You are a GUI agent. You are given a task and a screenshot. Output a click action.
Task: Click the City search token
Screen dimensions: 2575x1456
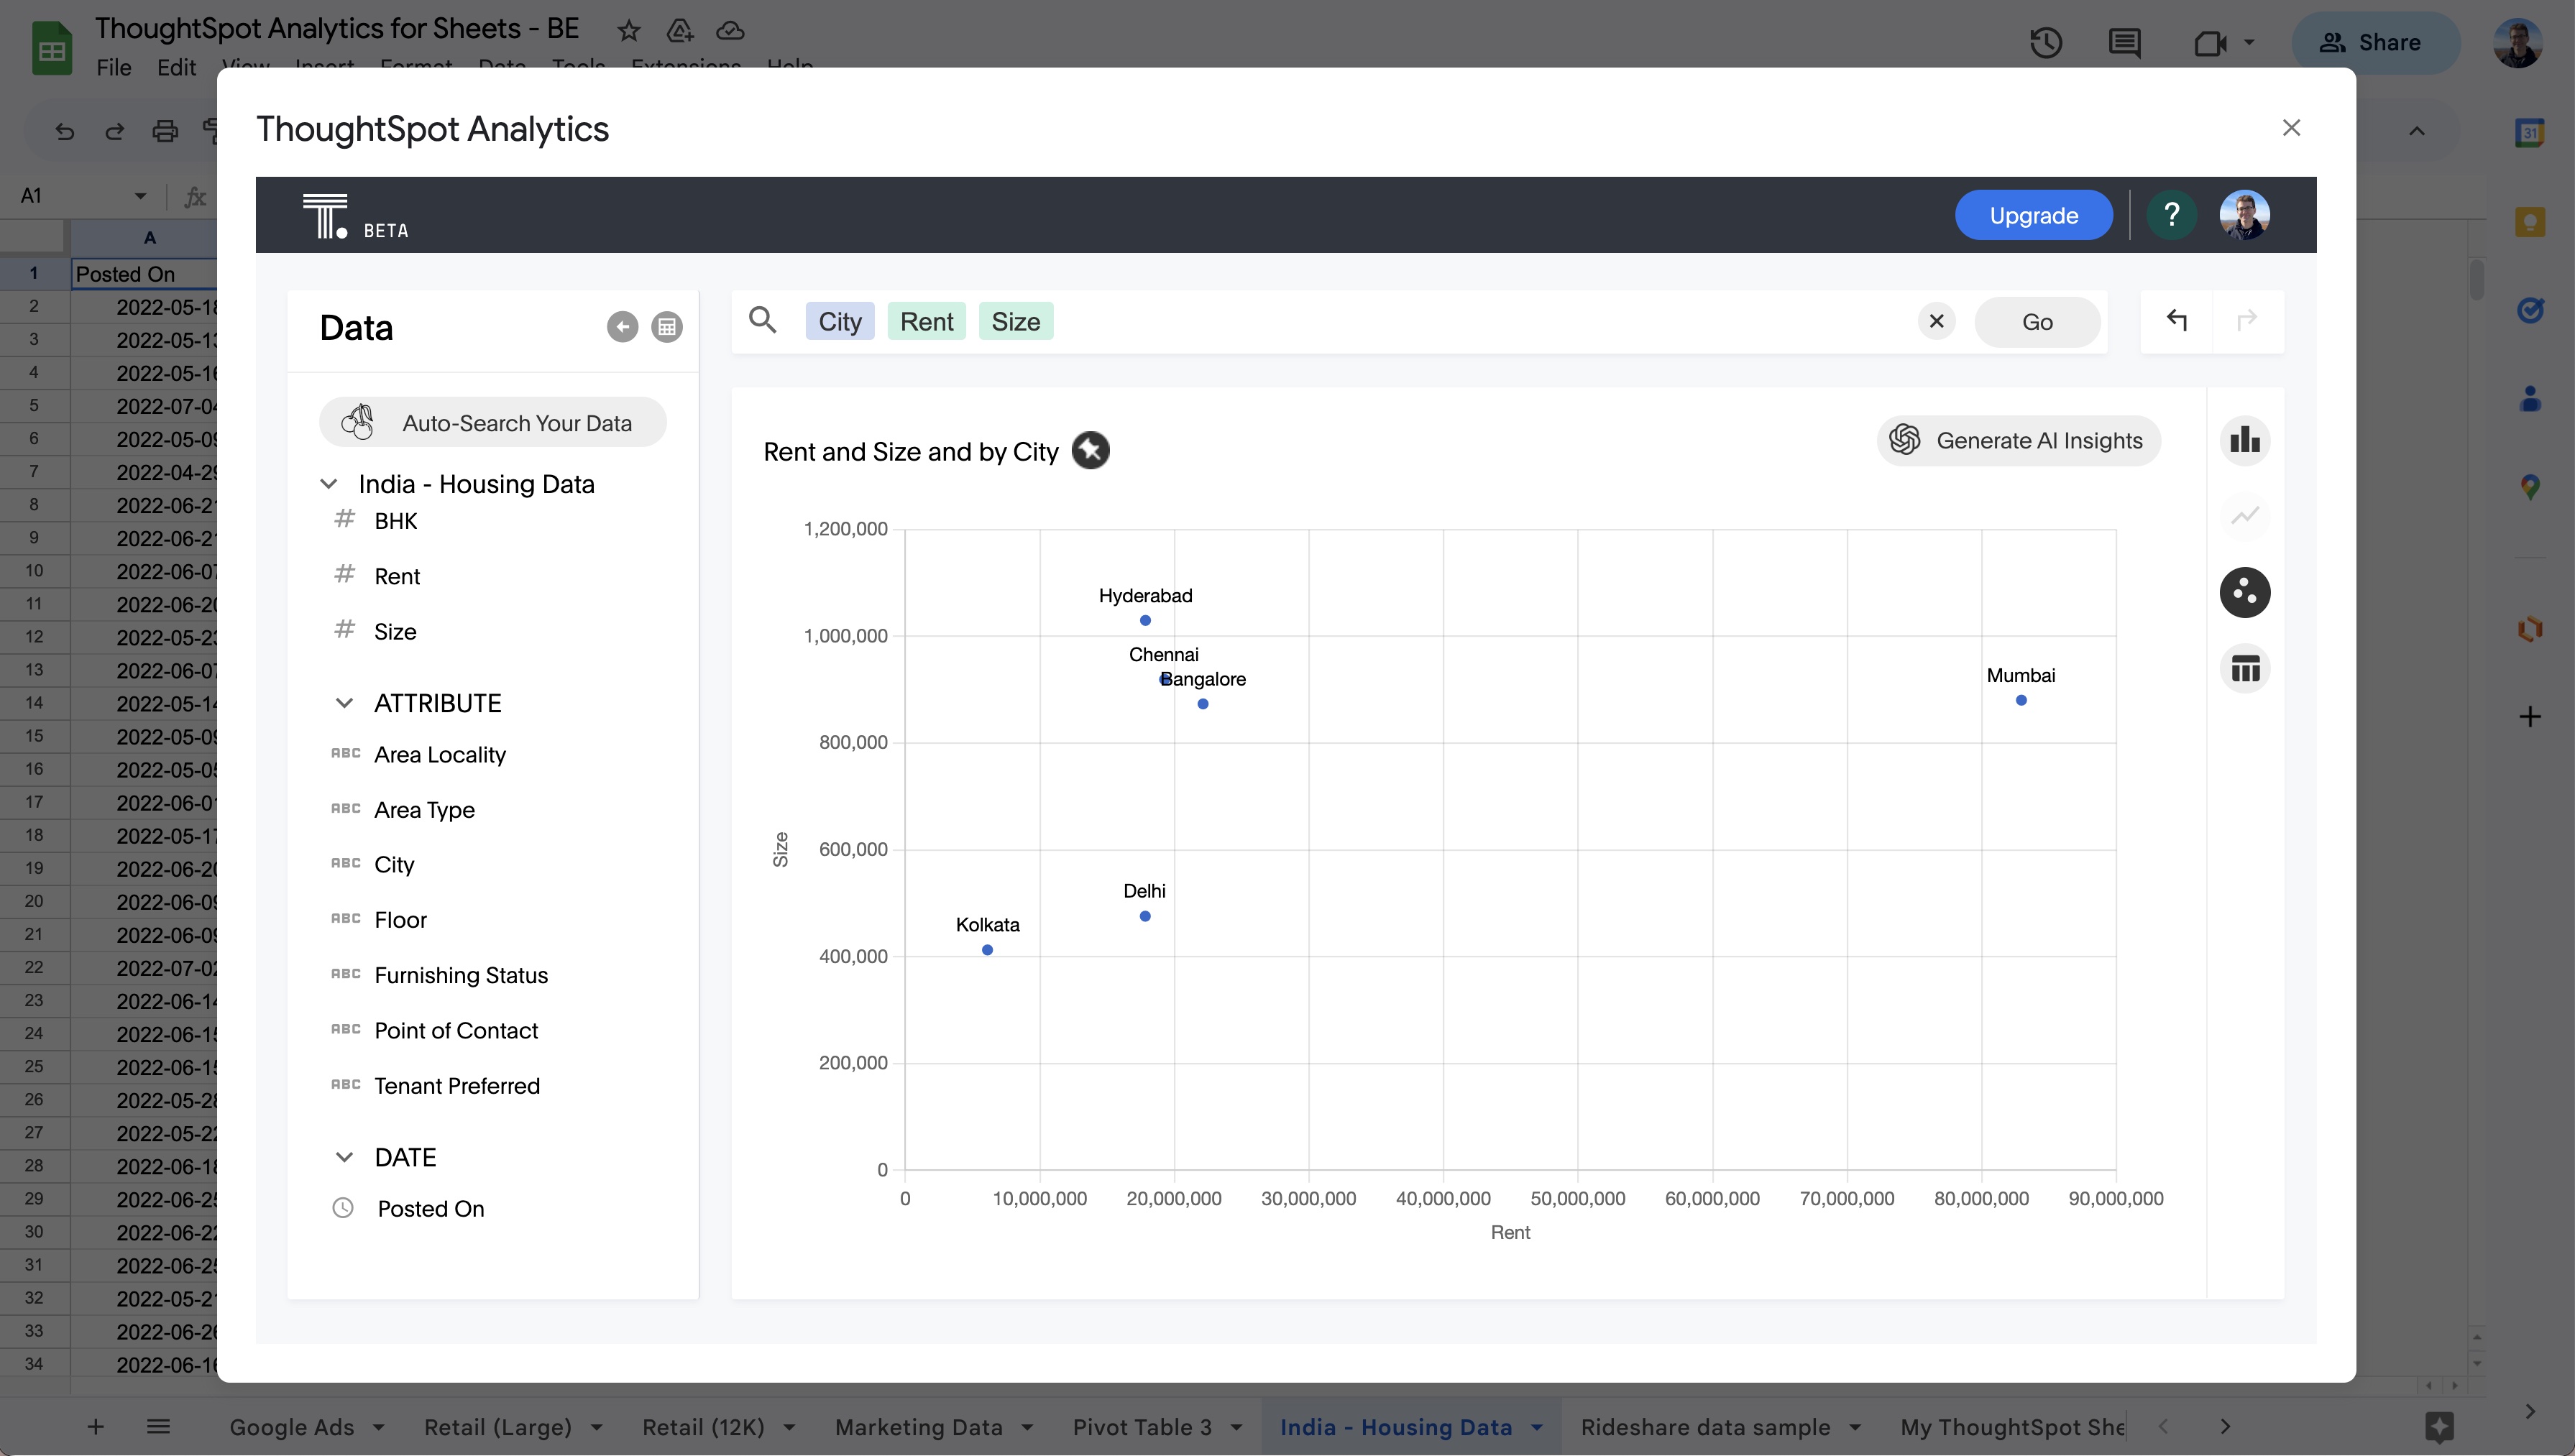point(840,321)
